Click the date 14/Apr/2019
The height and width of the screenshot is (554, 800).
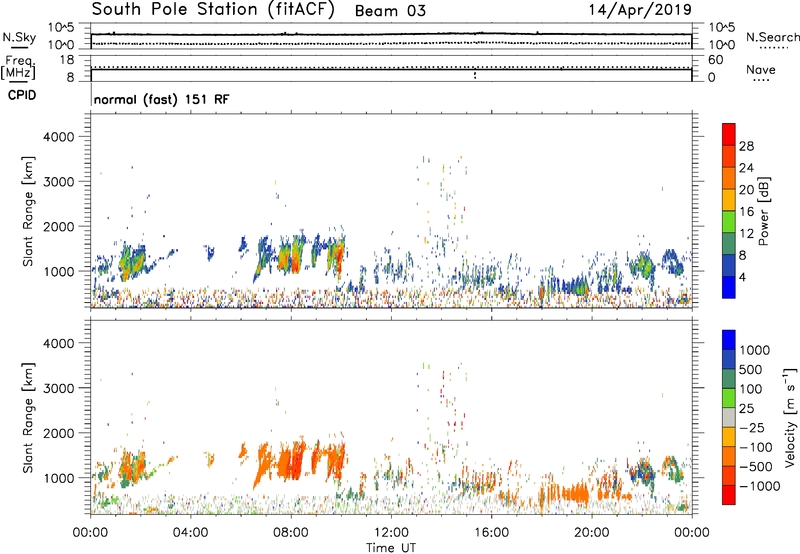coord(640,10)
